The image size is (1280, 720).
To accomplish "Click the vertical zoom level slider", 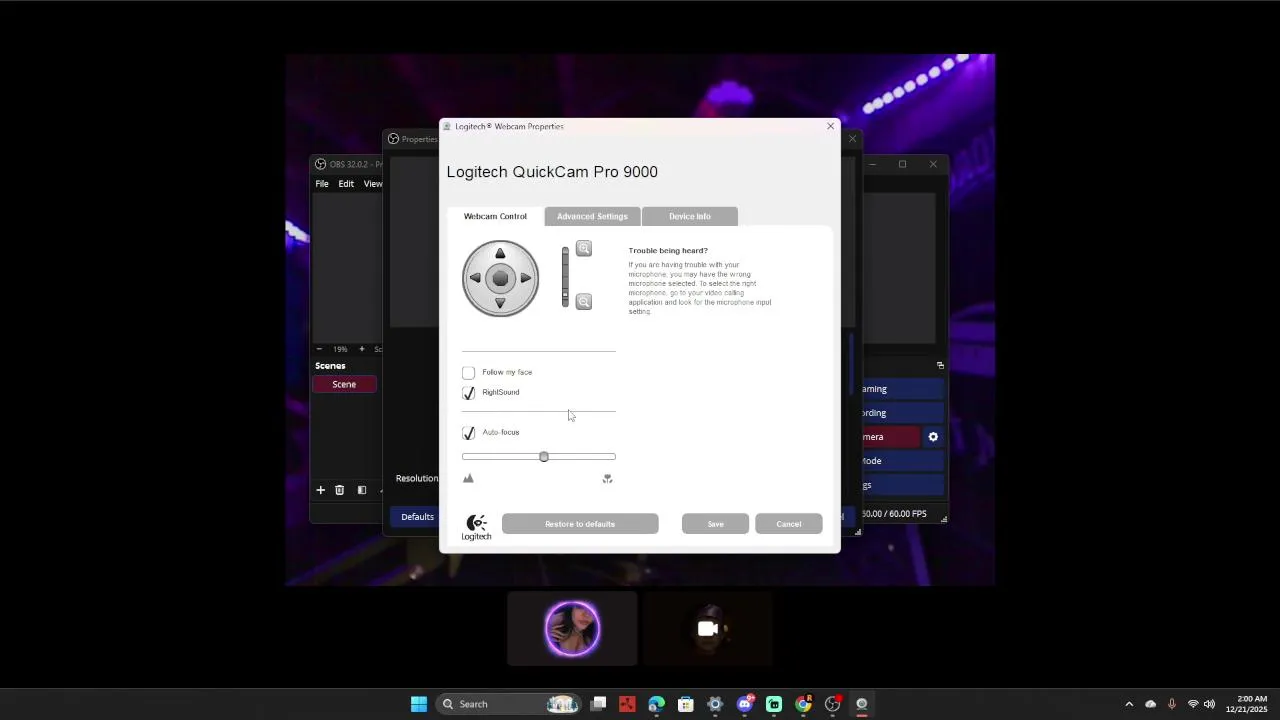I will [565, 276].
